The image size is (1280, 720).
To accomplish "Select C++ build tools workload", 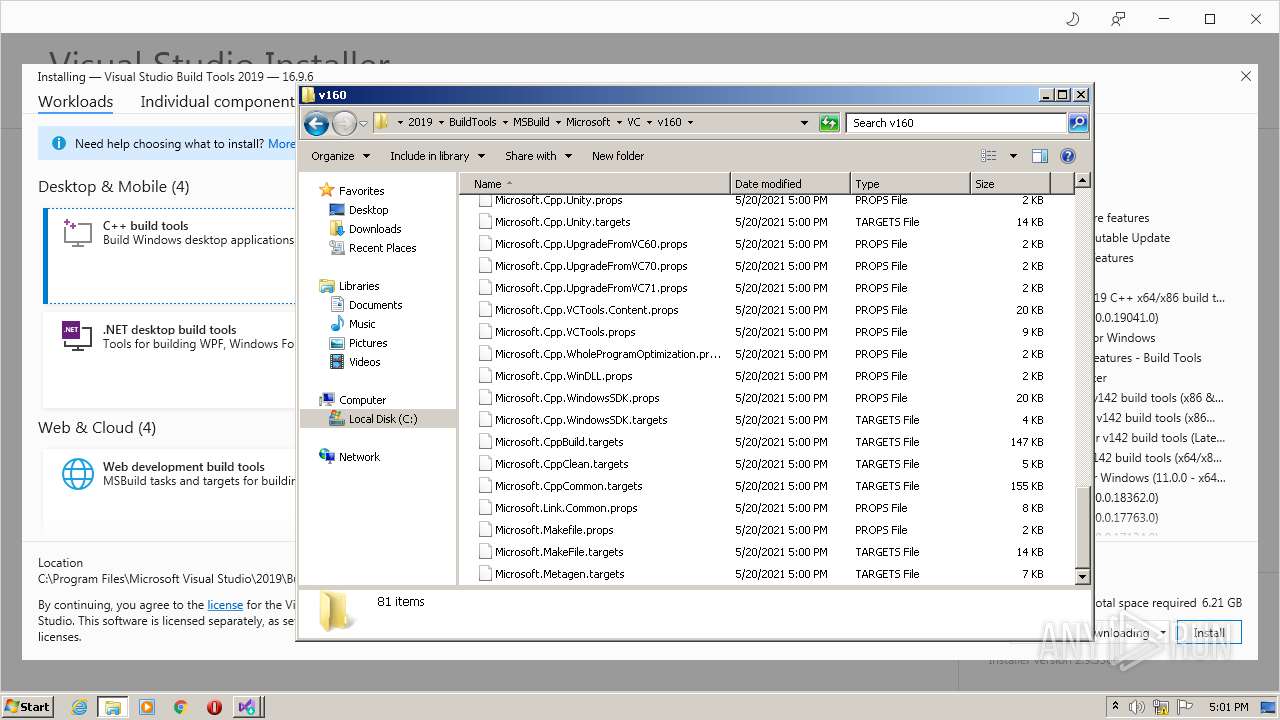I will tap(170, 255).
